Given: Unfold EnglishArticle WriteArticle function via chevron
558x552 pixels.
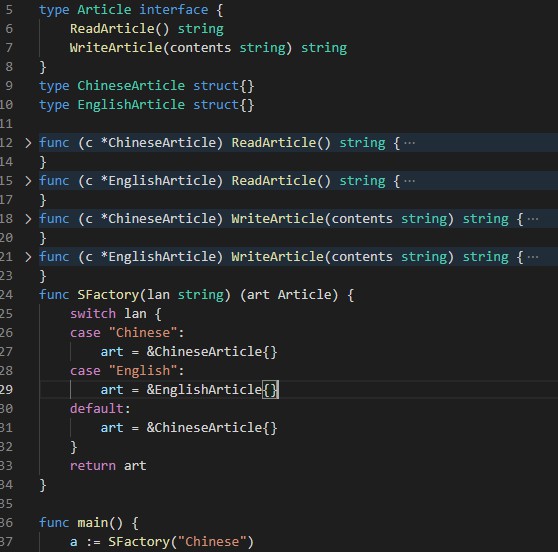Looking at the screenshot, I should point(28,257).
